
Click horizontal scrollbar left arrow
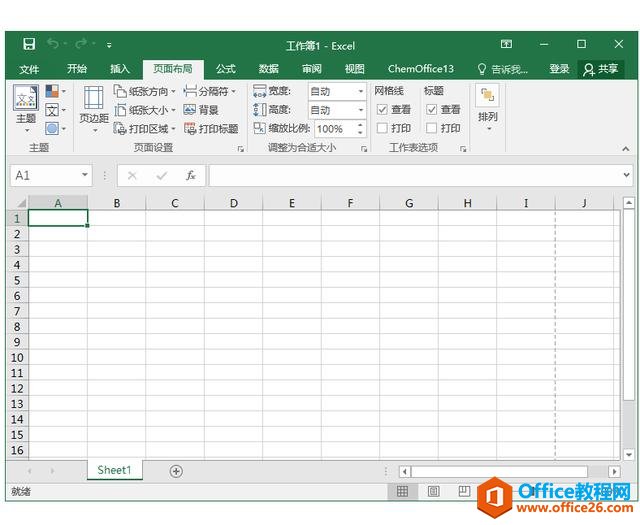pos(404,472)
